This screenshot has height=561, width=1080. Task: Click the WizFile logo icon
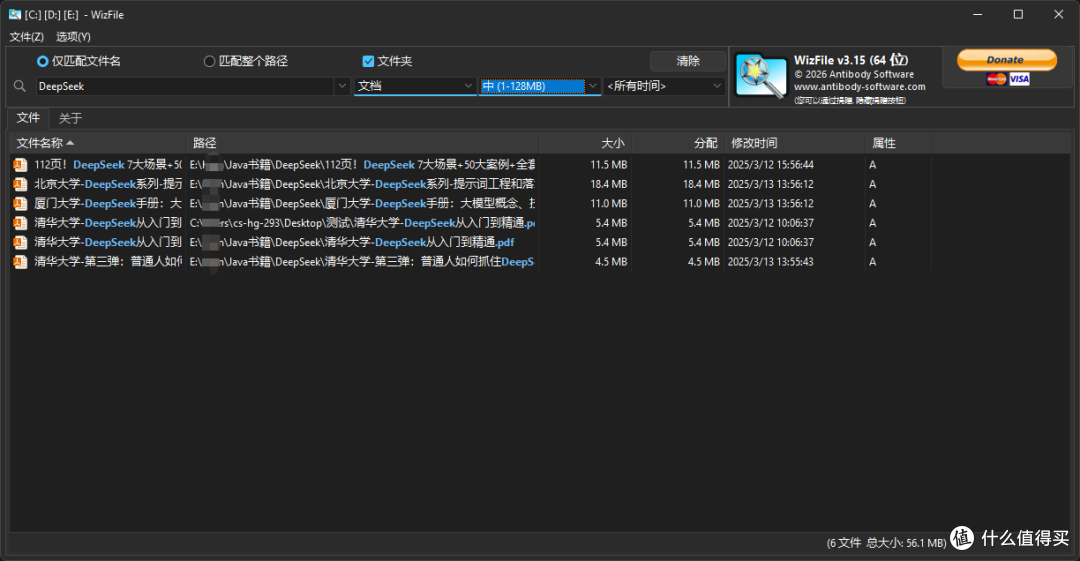pyautogui.click(x=760, y=76)
